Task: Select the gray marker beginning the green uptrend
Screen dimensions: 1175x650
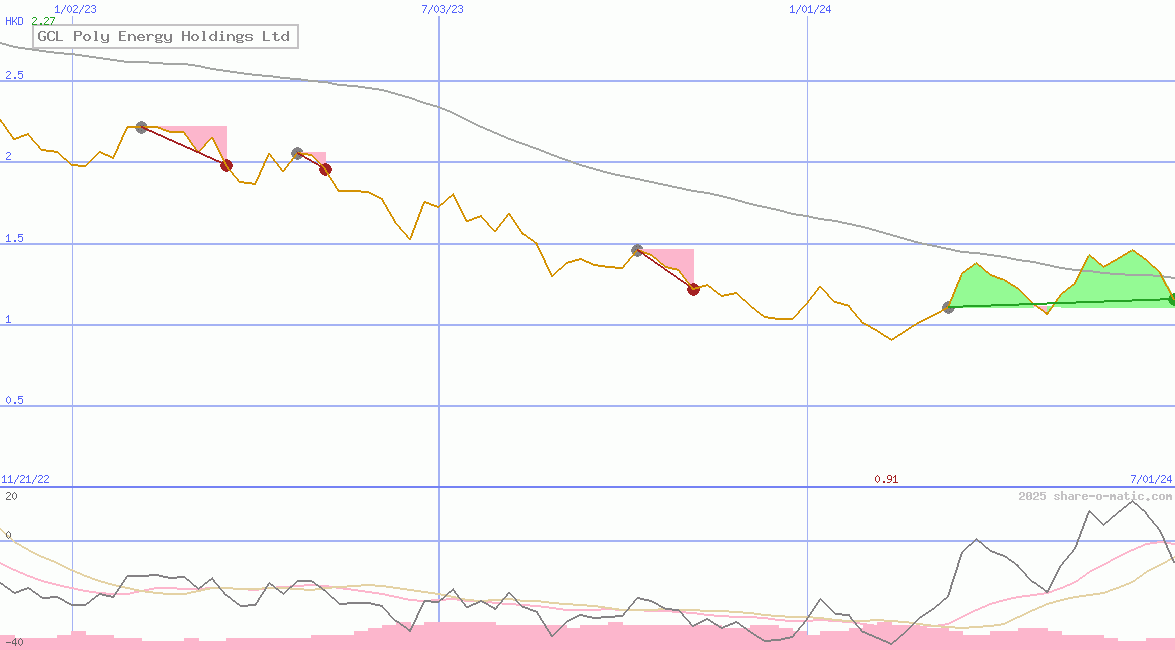Action: 947,308
